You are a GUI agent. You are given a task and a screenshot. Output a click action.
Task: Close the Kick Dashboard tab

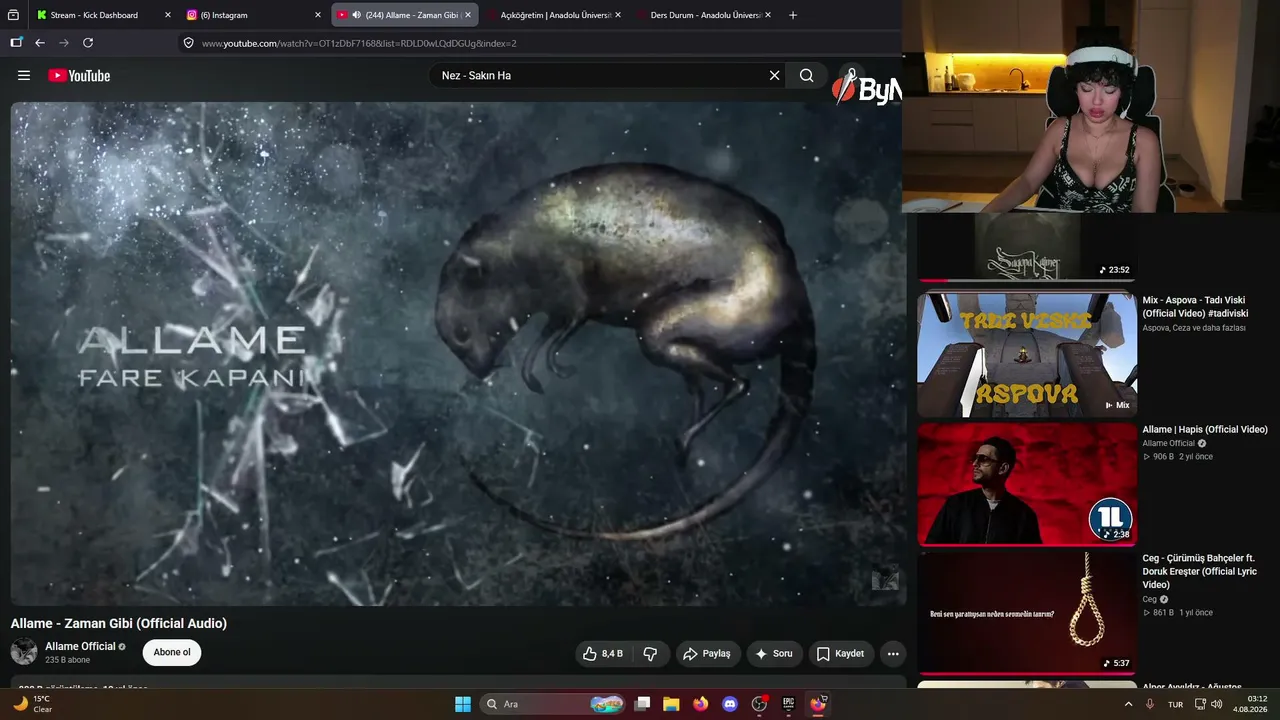[x=167, y=15]
